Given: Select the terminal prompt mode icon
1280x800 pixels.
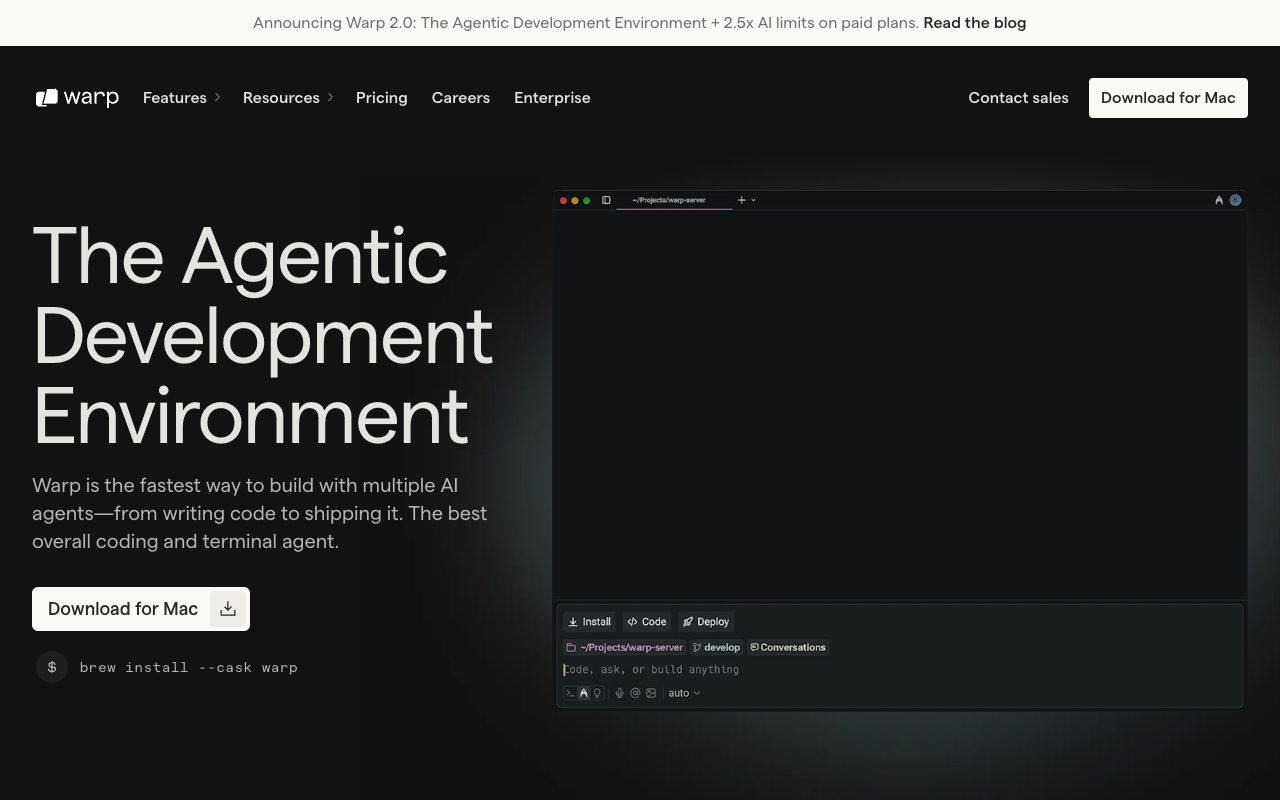Looking at the screenshot, I should (570, 693).
